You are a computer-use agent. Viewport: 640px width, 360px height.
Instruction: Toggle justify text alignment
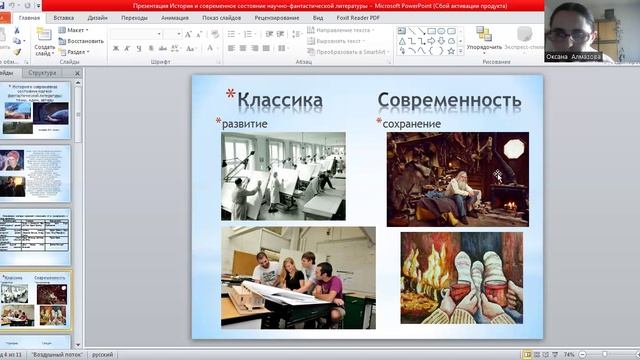click(x=266, y=48)
